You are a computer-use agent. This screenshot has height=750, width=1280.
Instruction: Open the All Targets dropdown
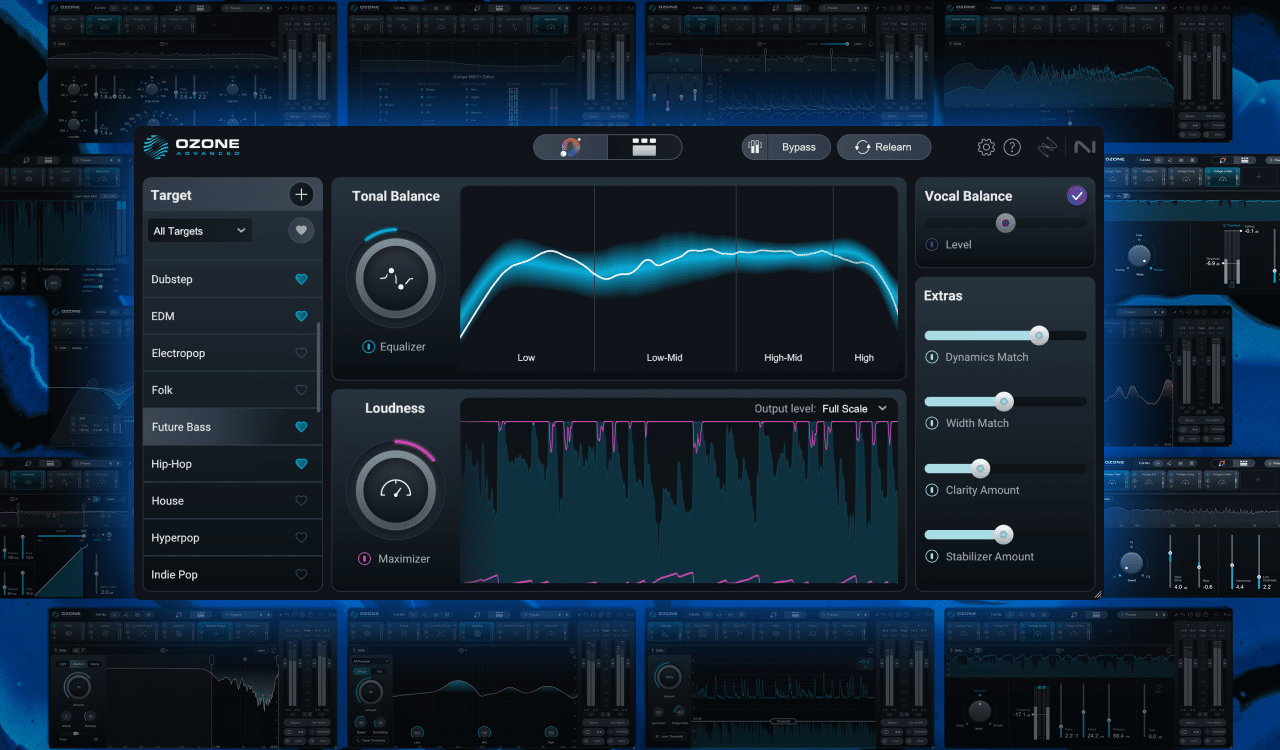(199, 230)
